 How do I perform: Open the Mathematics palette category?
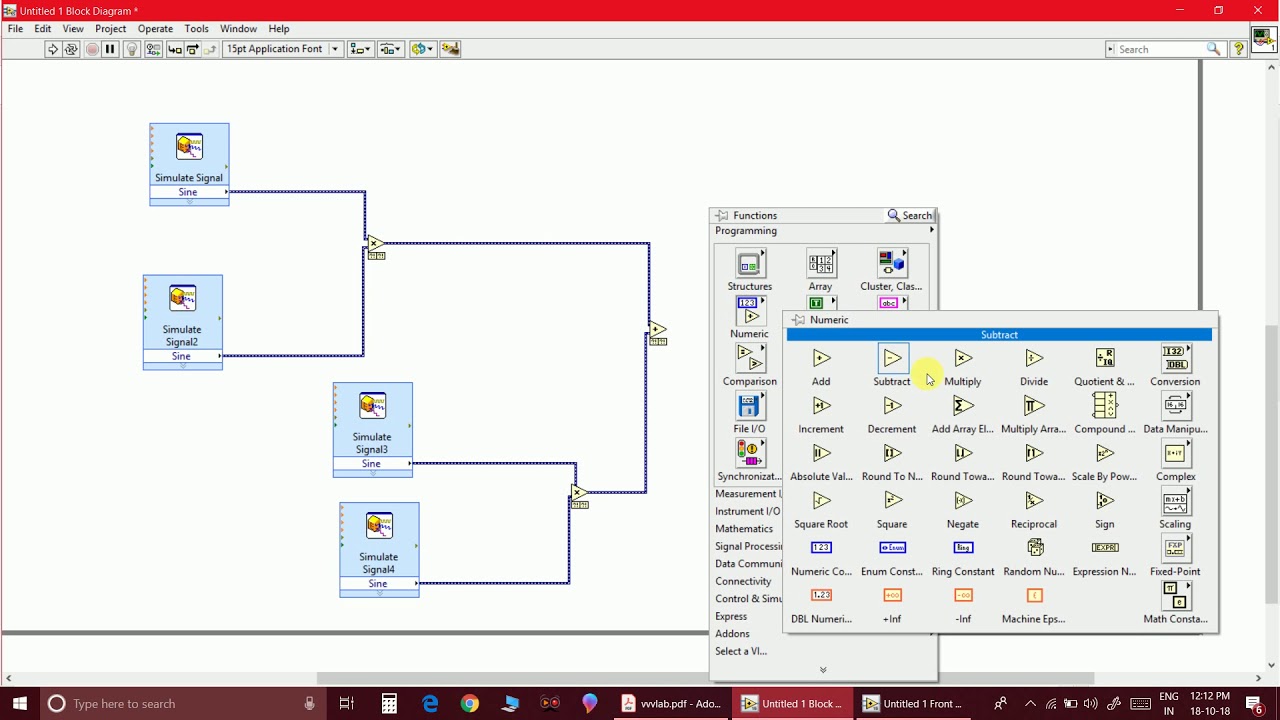[x=745, y=529]
